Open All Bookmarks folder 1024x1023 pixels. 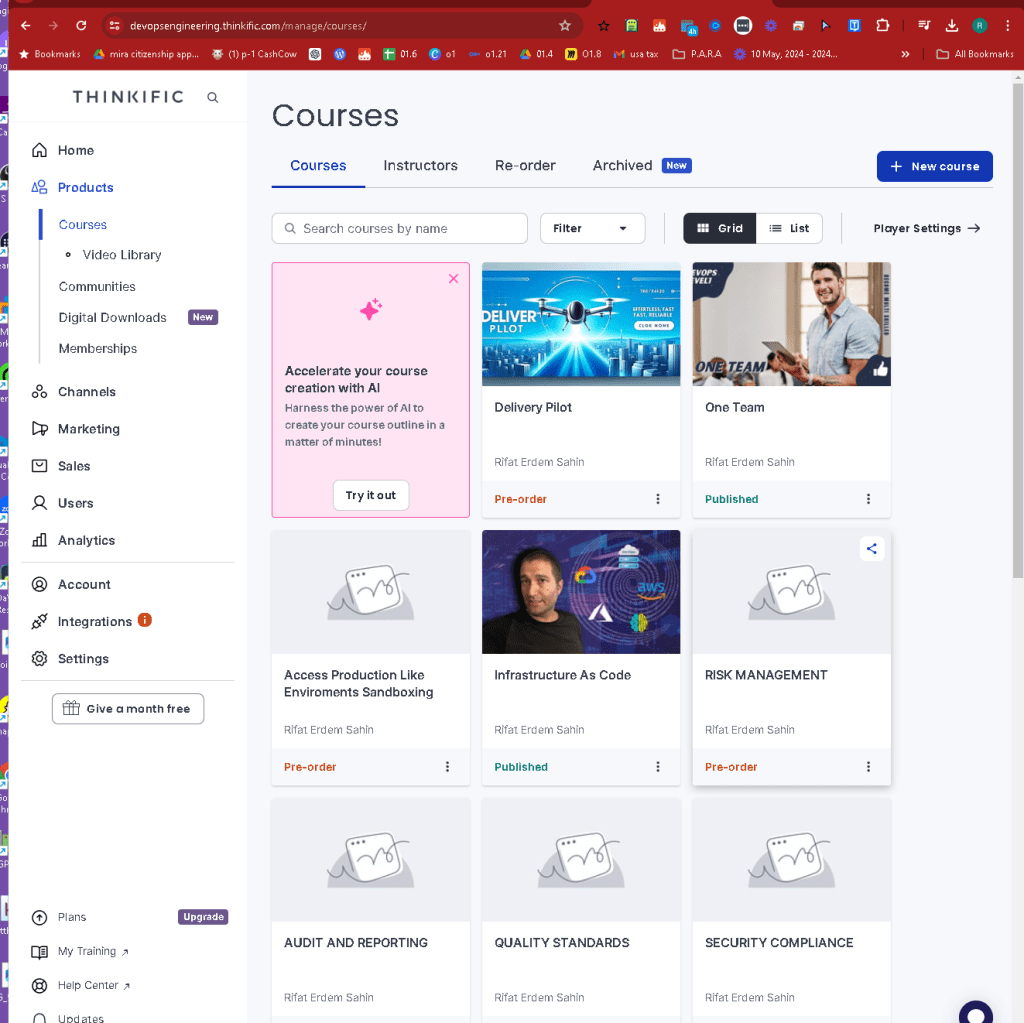[x=974, y=54]
